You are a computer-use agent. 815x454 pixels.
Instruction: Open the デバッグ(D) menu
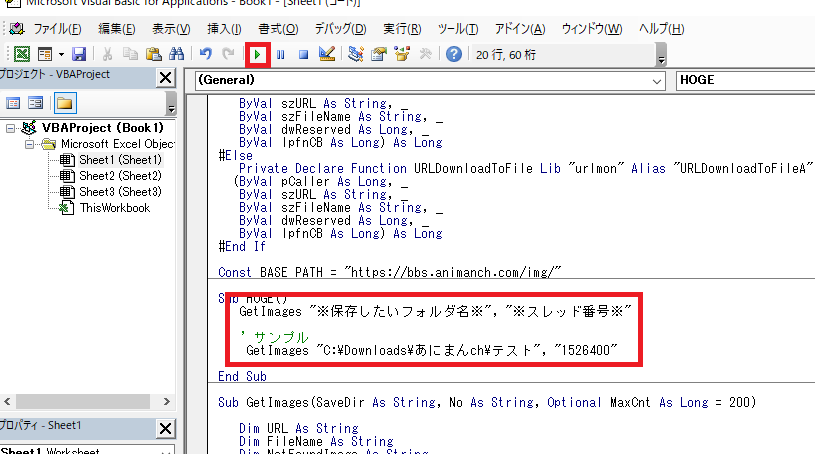(x=340, y=28)
